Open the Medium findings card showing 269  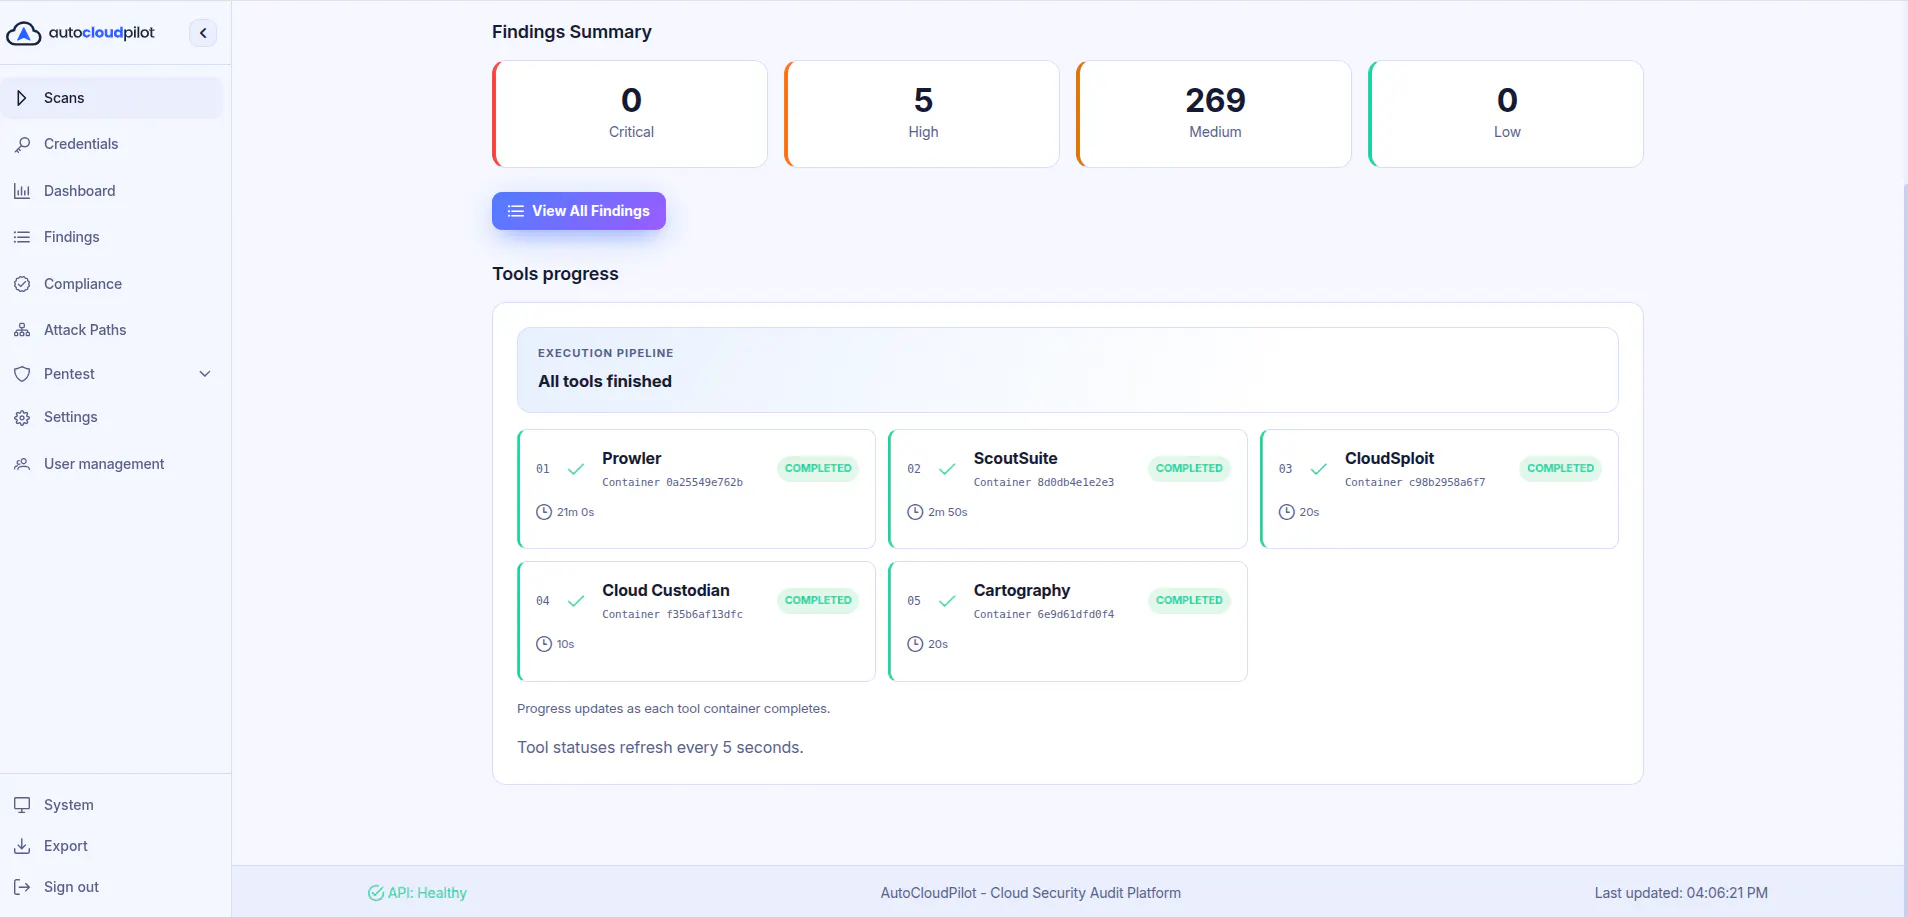click(1214, 114)
